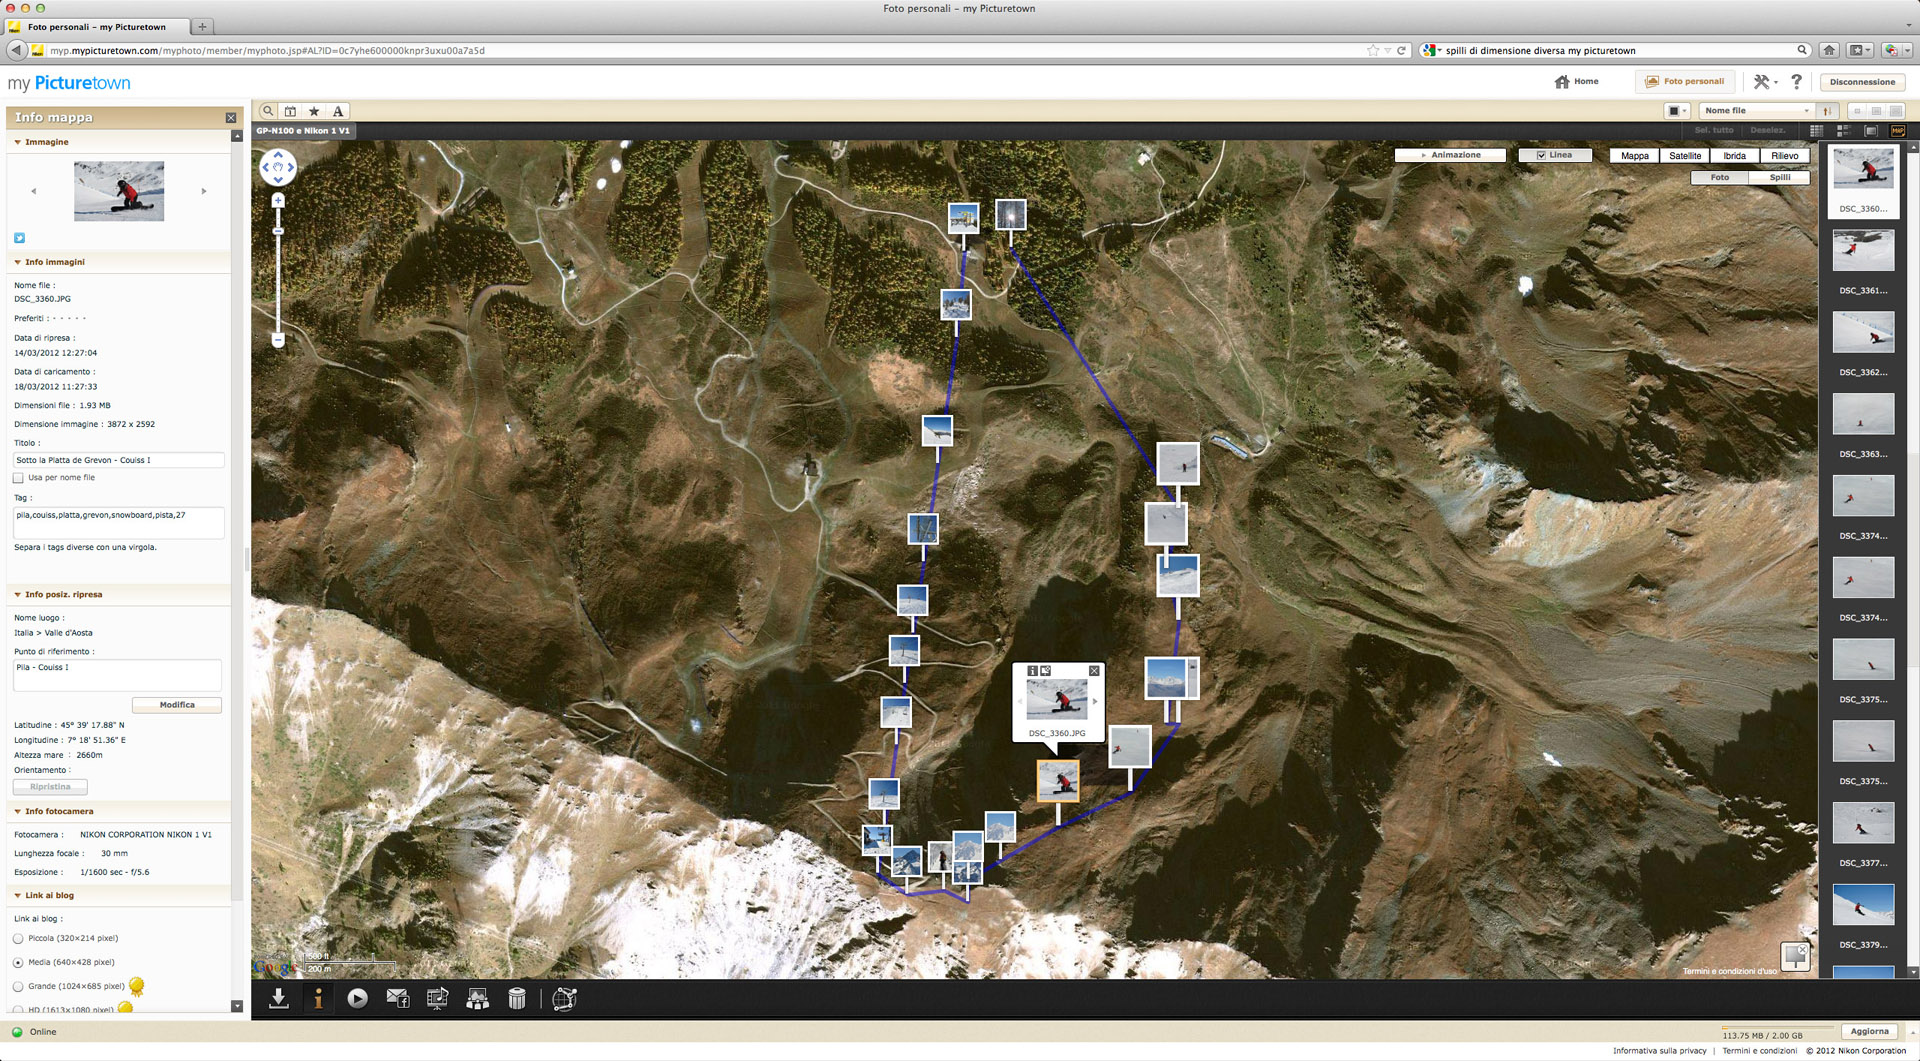Switch map to Mappa view
The width and height of the screenshot is (1920, 1061).
click(1634, 156)
